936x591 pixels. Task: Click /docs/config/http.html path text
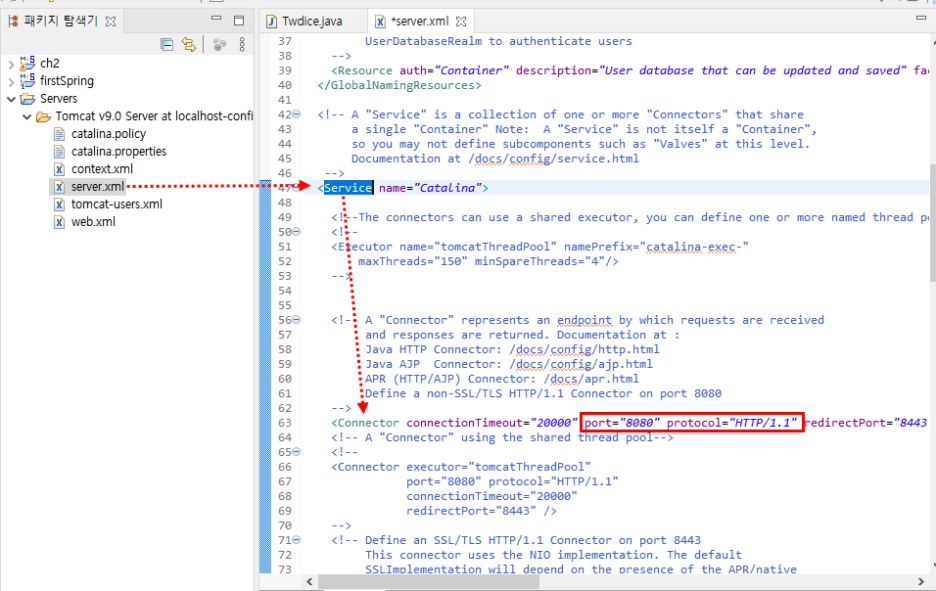(x=584, y=349)
